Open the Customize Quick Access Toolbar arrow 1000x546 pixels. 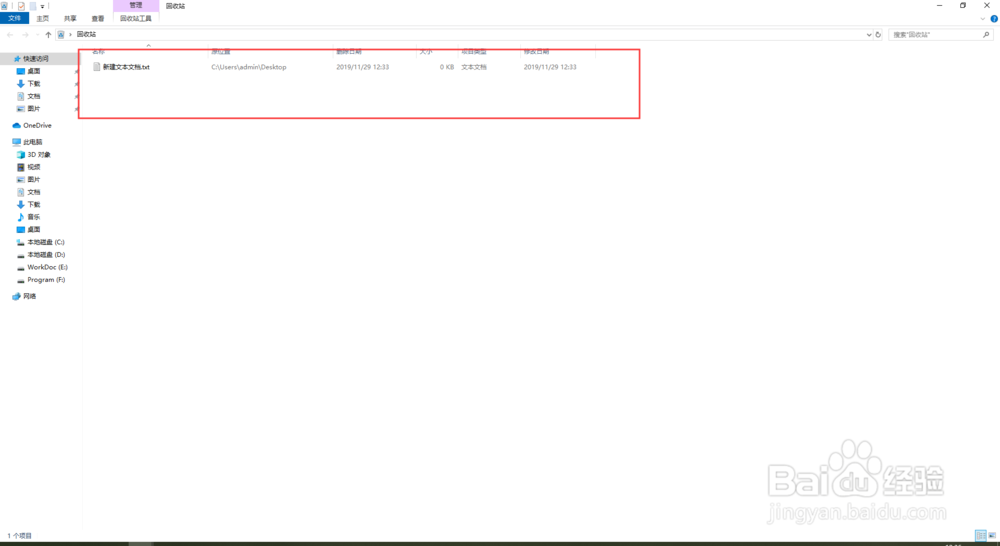(x=42, y=6)
